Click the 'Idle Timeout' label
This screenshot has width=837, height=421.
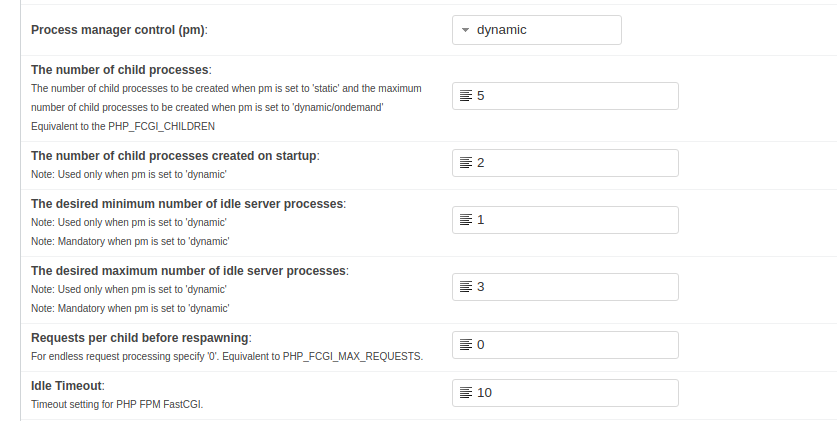pos(67,385)
